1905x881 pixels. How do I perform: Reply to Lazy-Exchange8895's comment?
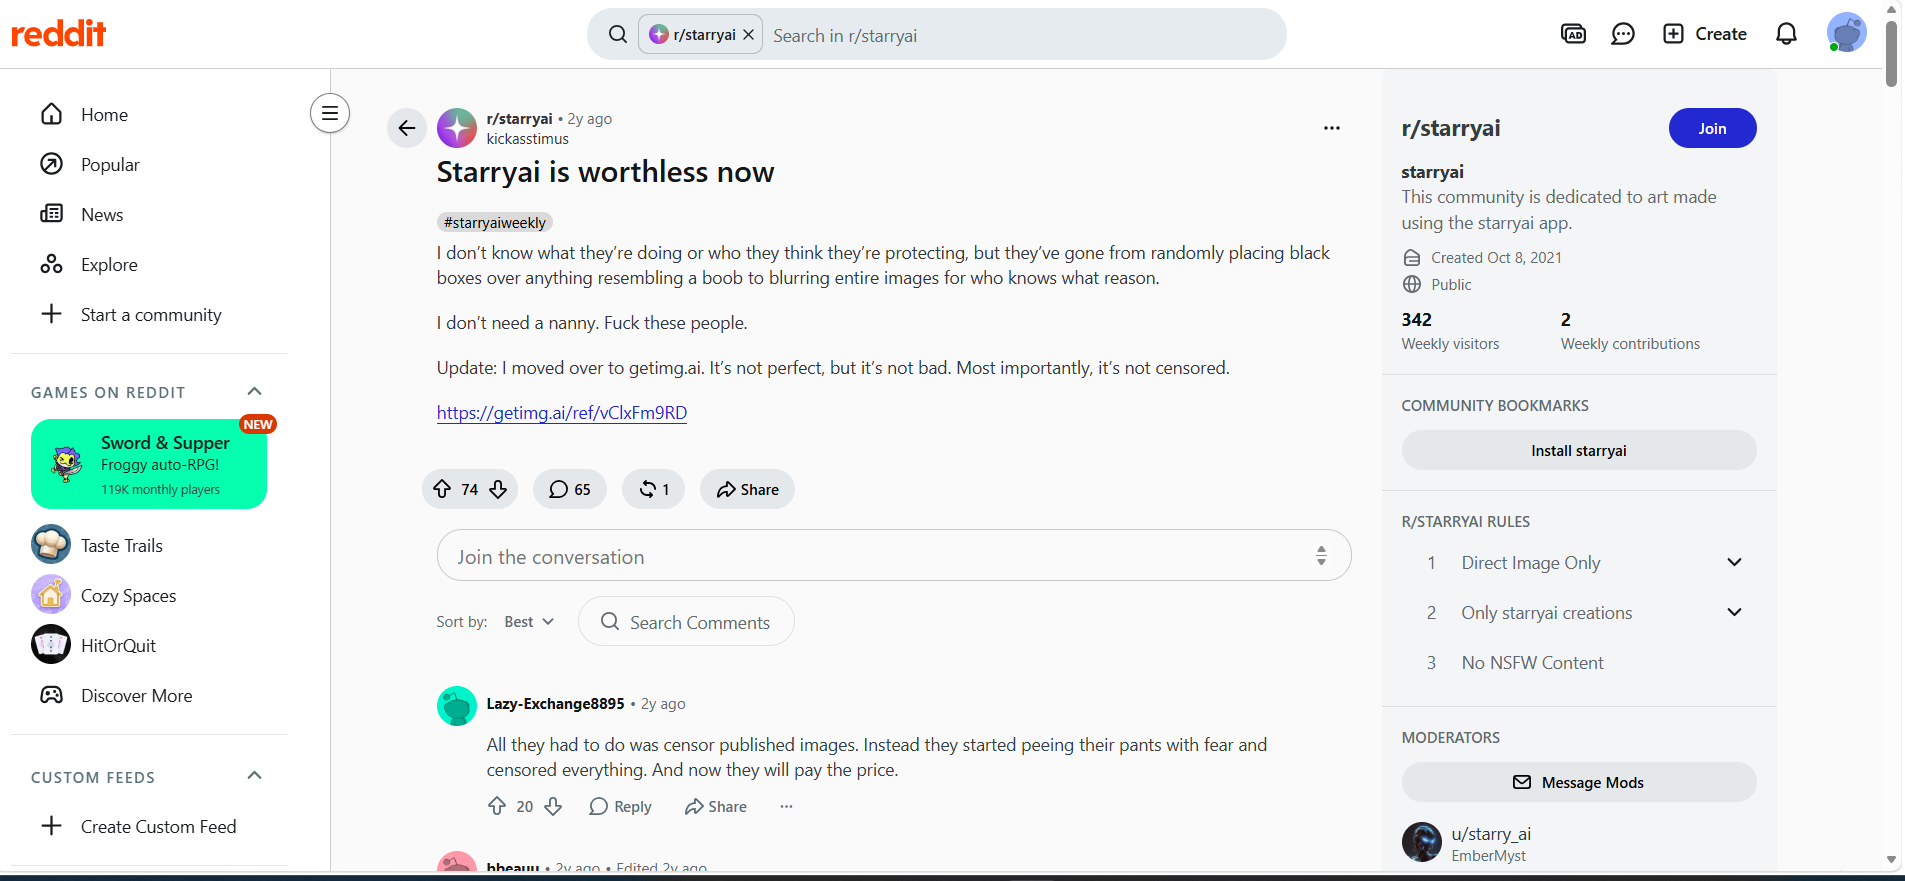(620, 806)
